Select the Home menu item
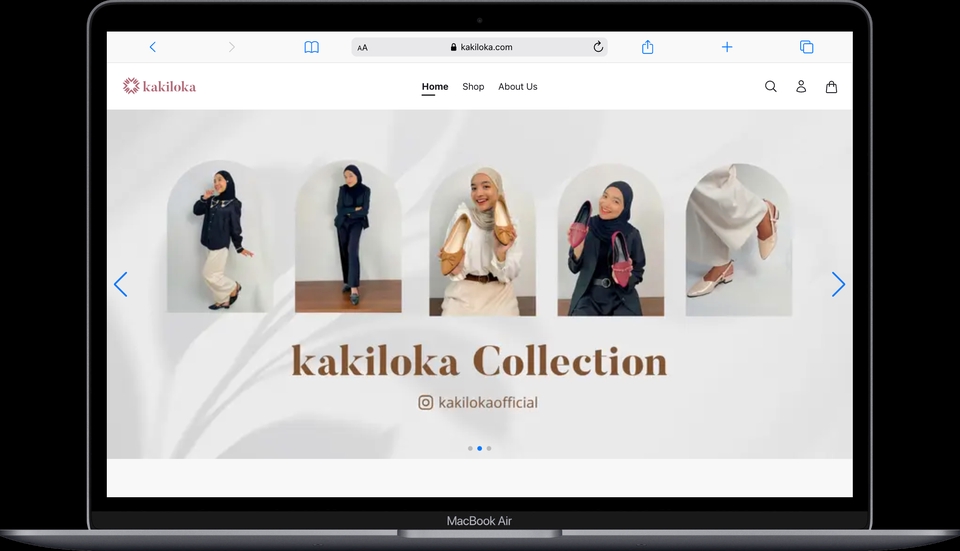 (435, 87)
